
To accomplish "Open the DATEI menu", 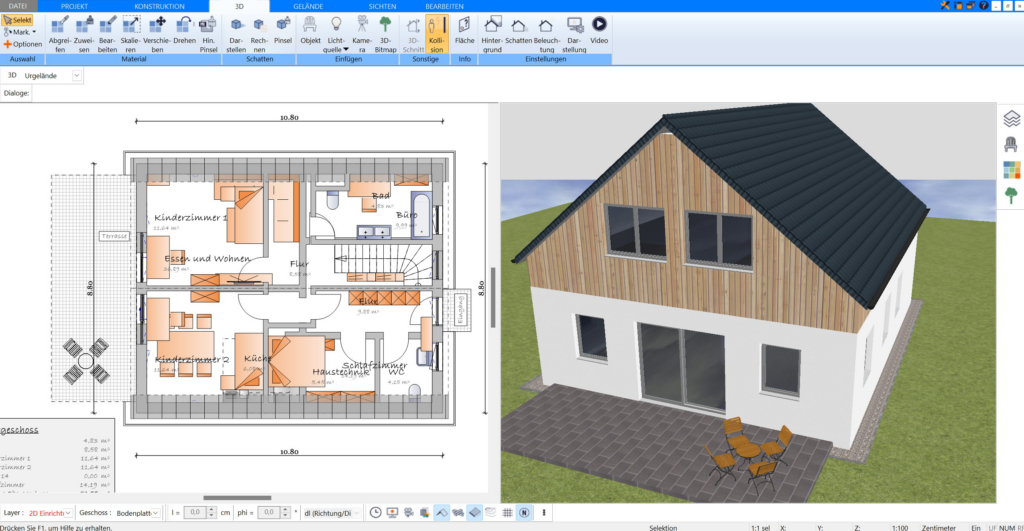I will [18, 6].
